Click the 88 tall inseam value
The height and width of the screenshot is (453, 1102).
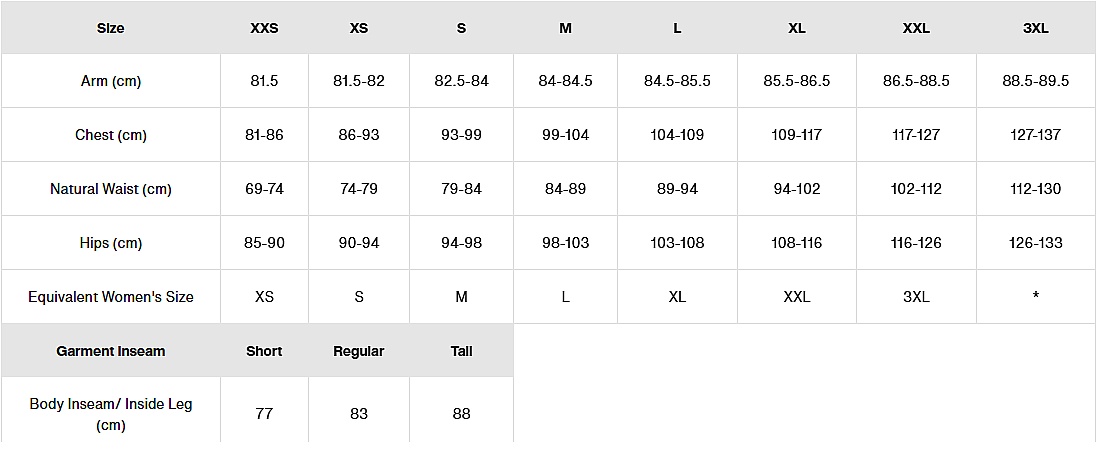click(461, 414)
